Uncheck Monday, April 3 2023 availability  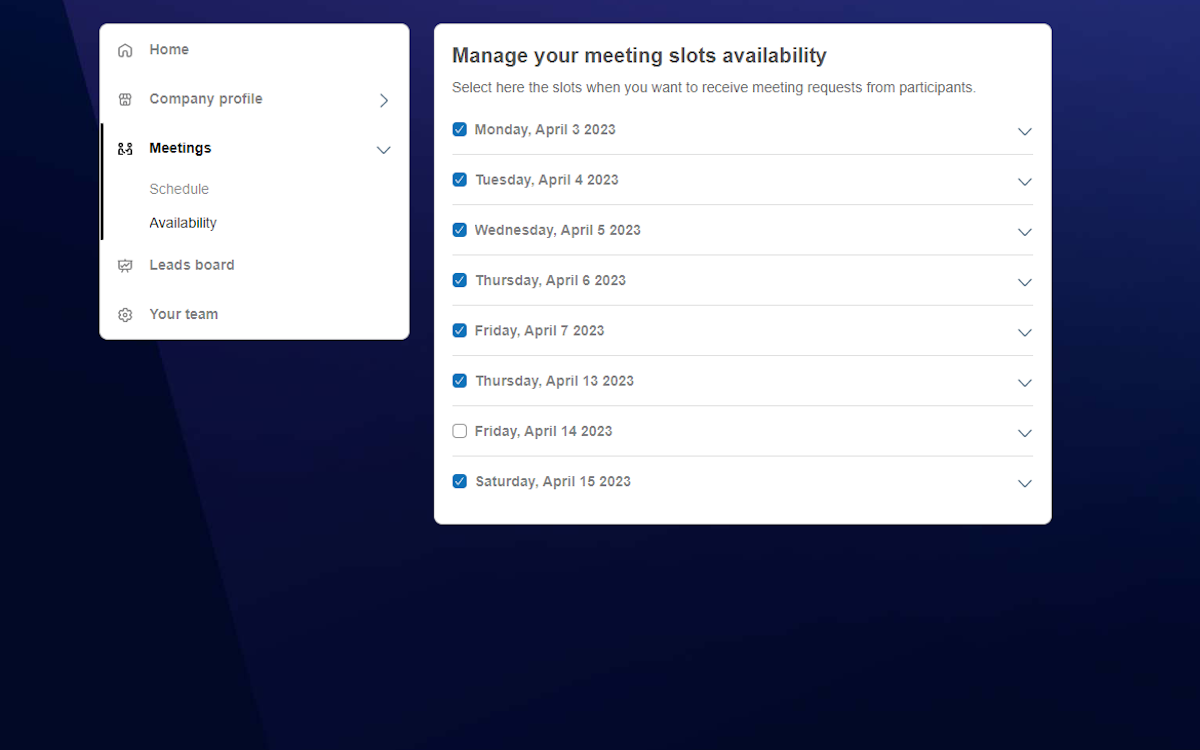(x=459, y=129)
